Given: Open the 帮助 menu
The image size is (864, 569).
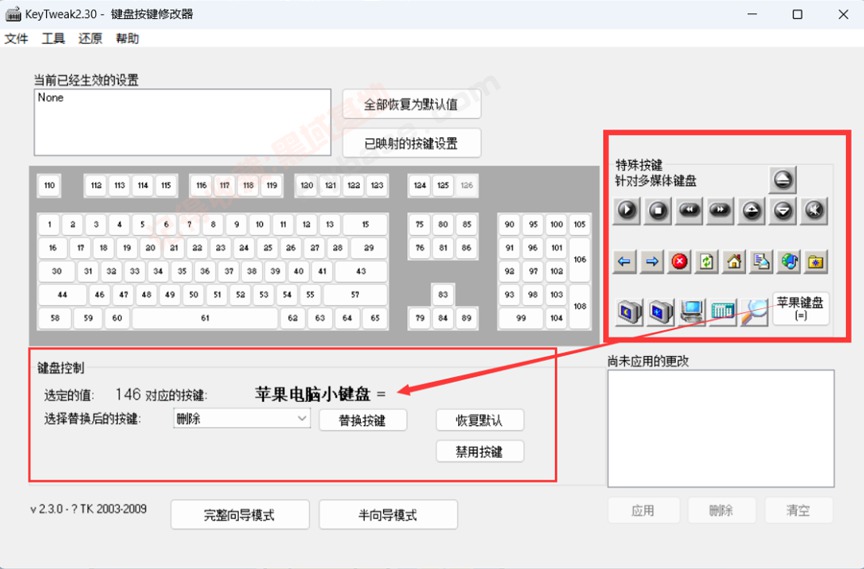Looking at the screenshot, I should click(x=127, y=39).
